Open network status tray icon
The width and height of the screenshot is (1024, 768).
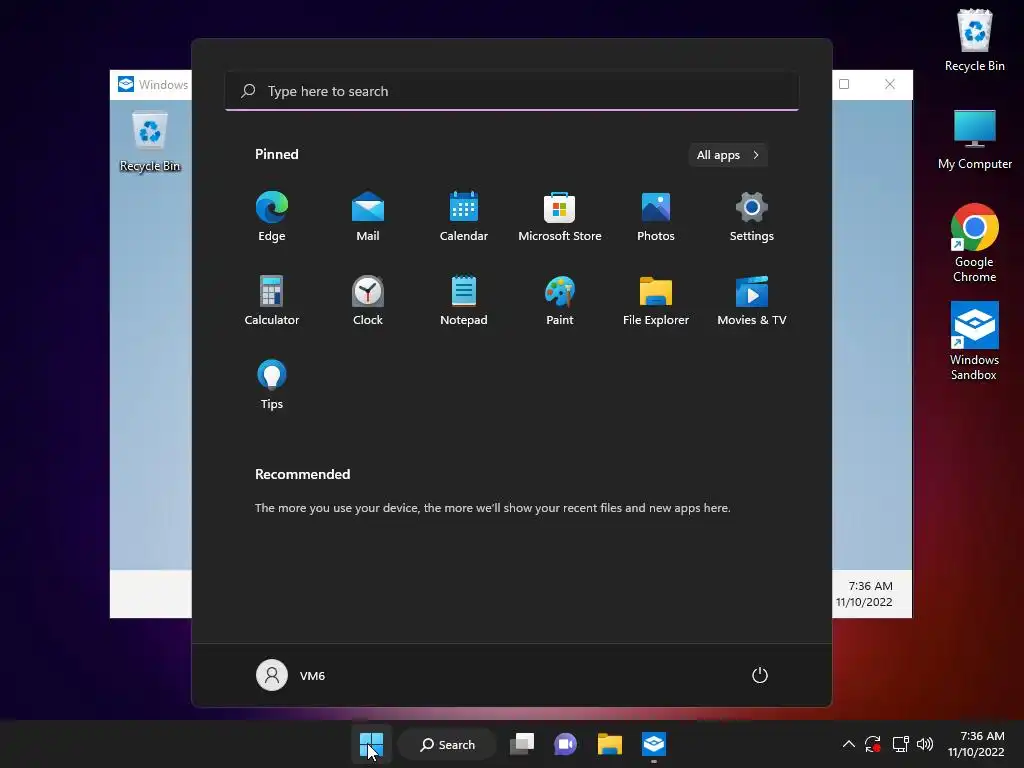click(x=901, y=744)
